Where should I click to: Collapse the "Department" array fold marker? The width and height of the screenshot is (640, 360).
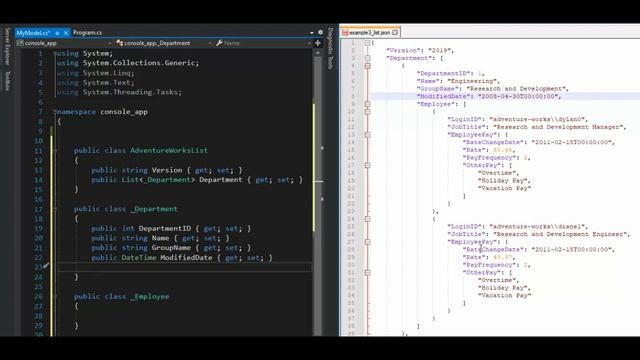[367, 58]
